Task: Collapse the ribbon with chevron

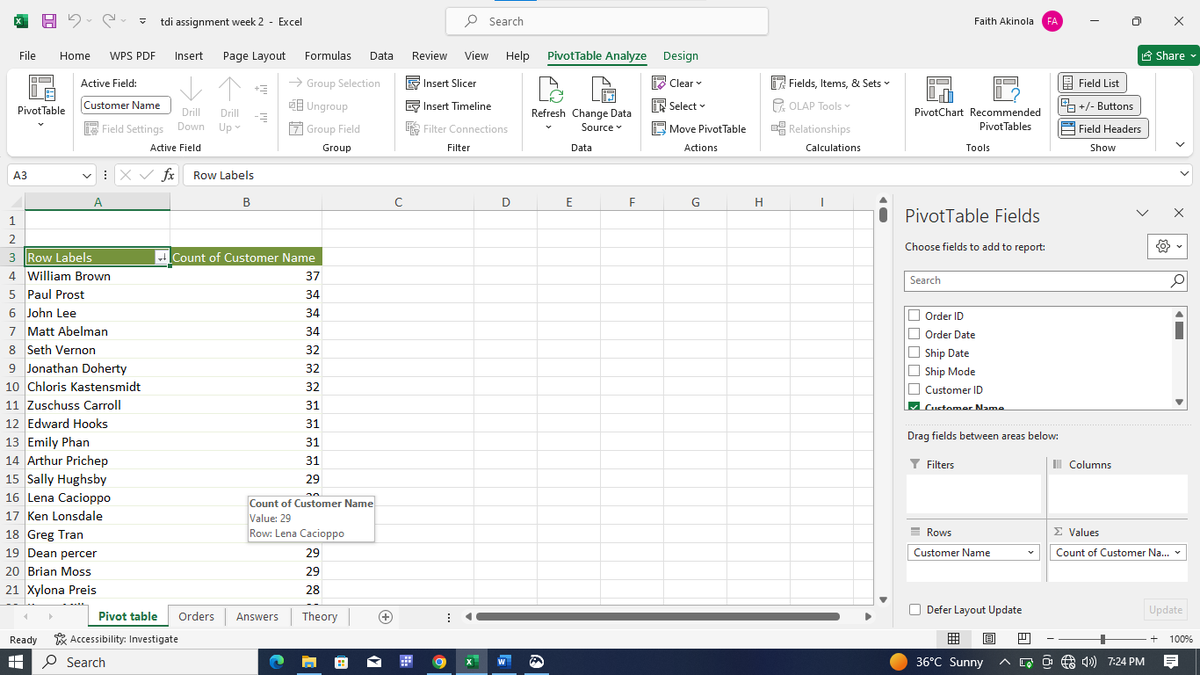Action: [1181, 147]
